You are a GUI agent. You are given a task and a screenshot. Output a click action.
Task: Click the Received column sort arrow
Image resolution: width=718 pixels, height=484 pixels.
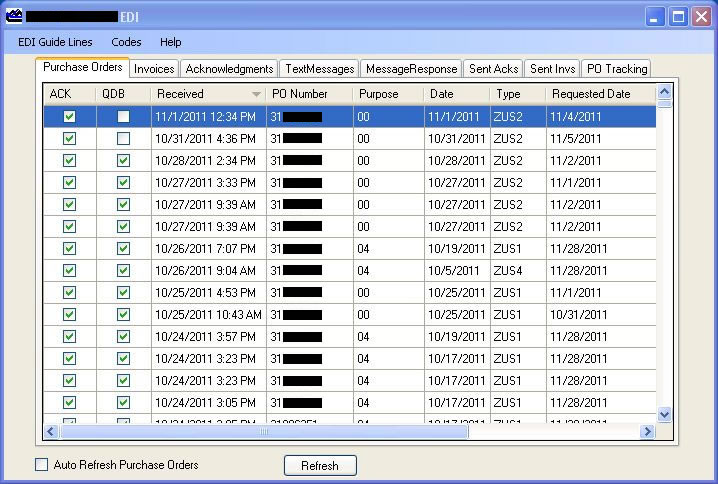point(256,94)
